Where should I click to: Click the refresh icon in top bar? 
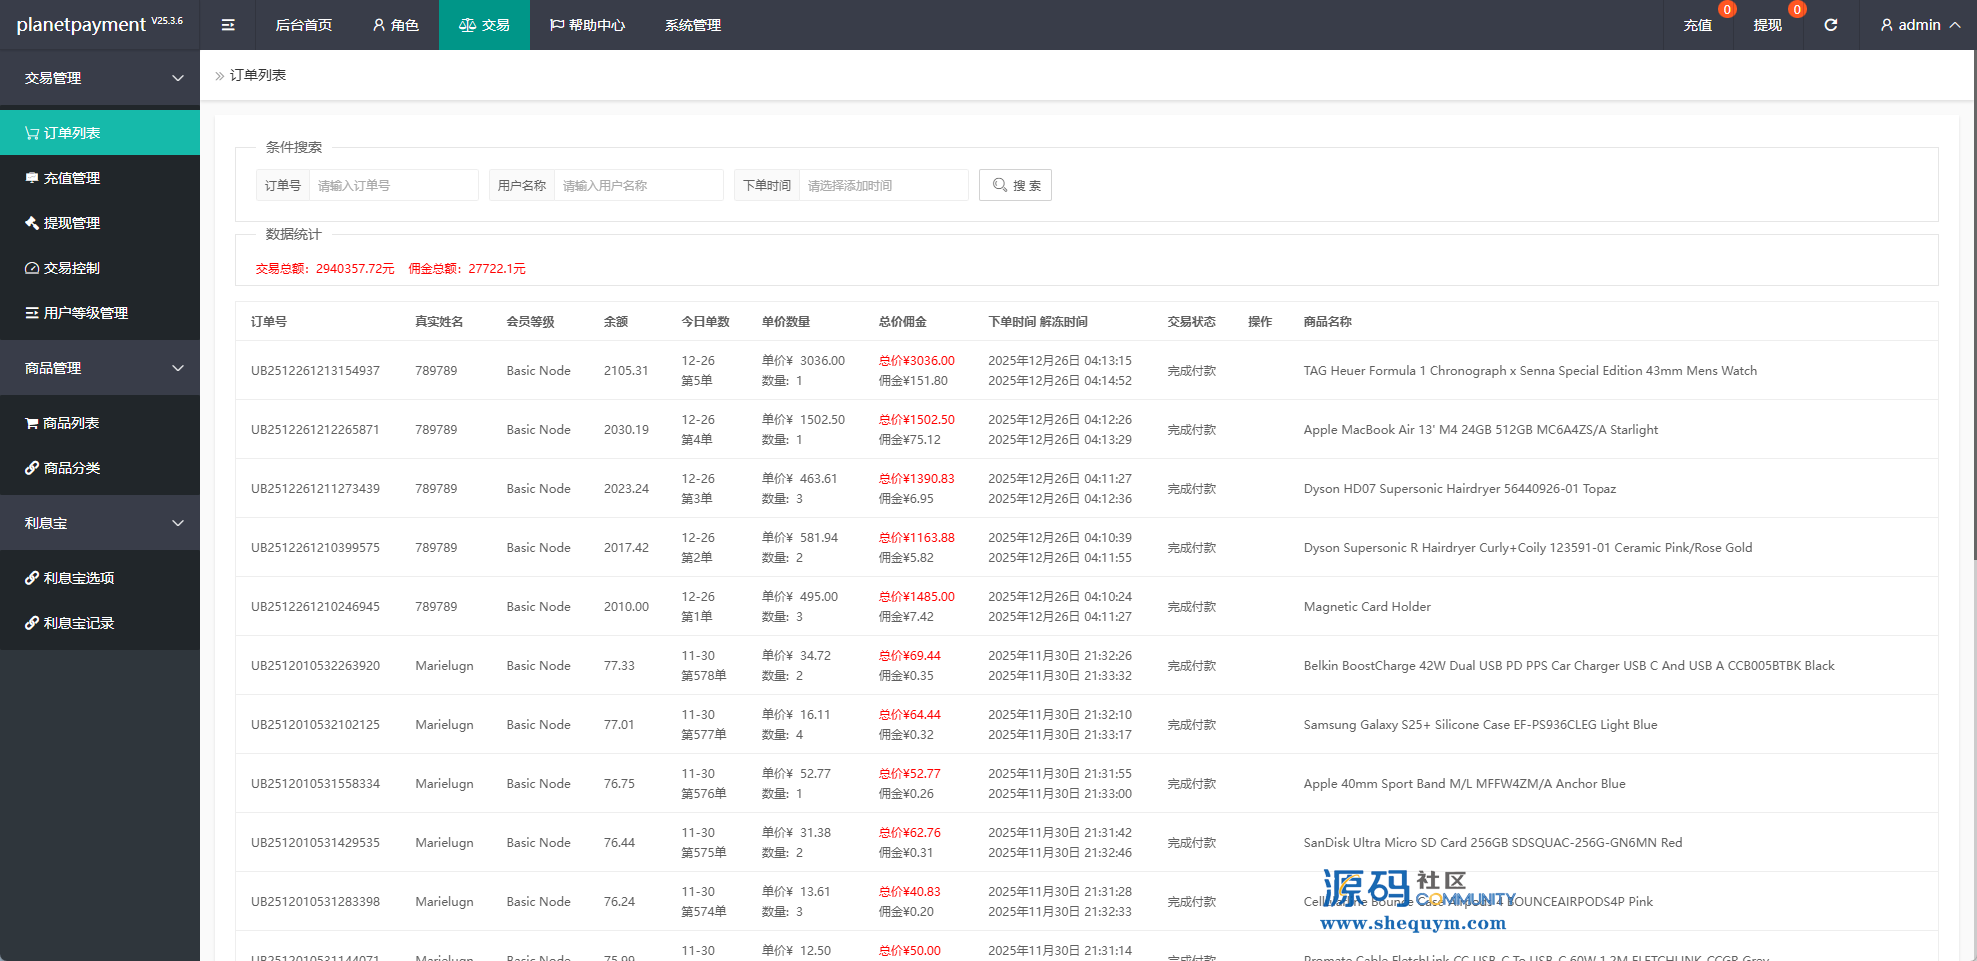coord(1830,25)
